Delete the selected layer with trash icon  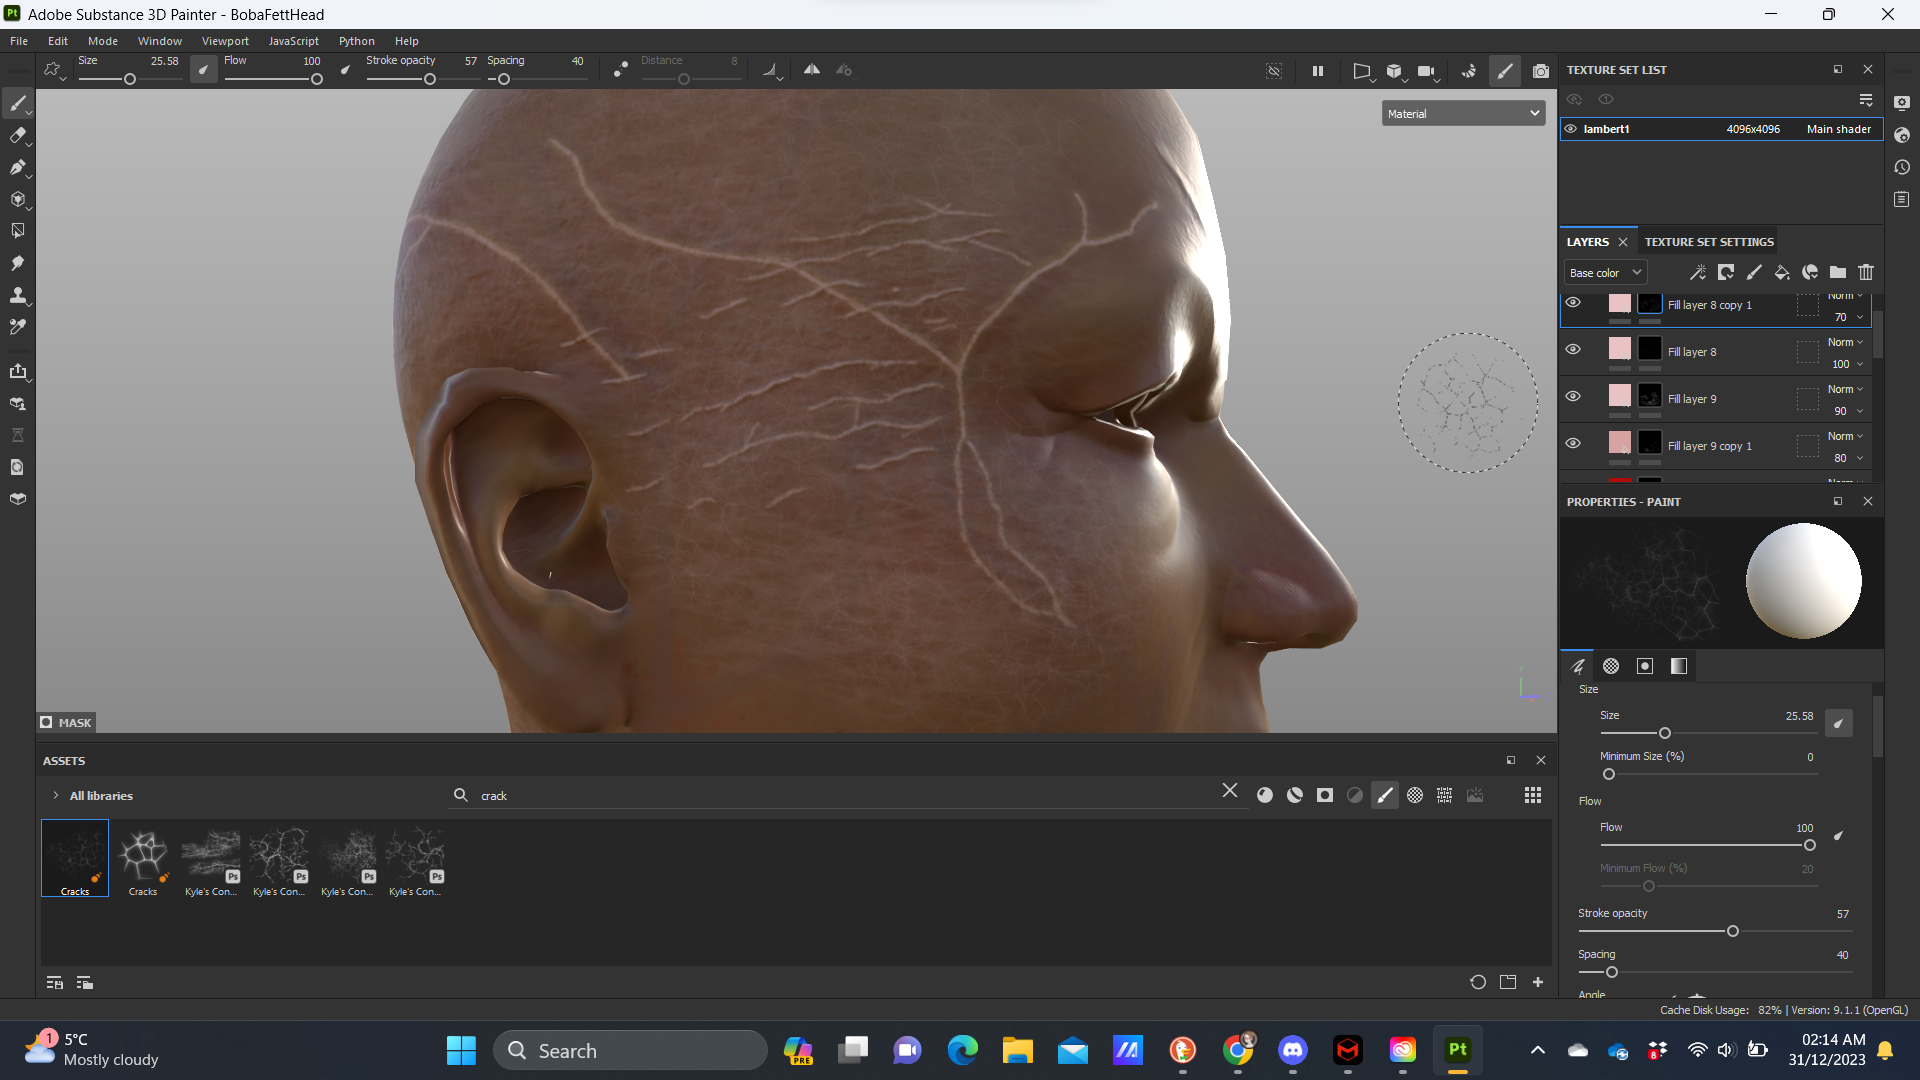(1866, 272)
